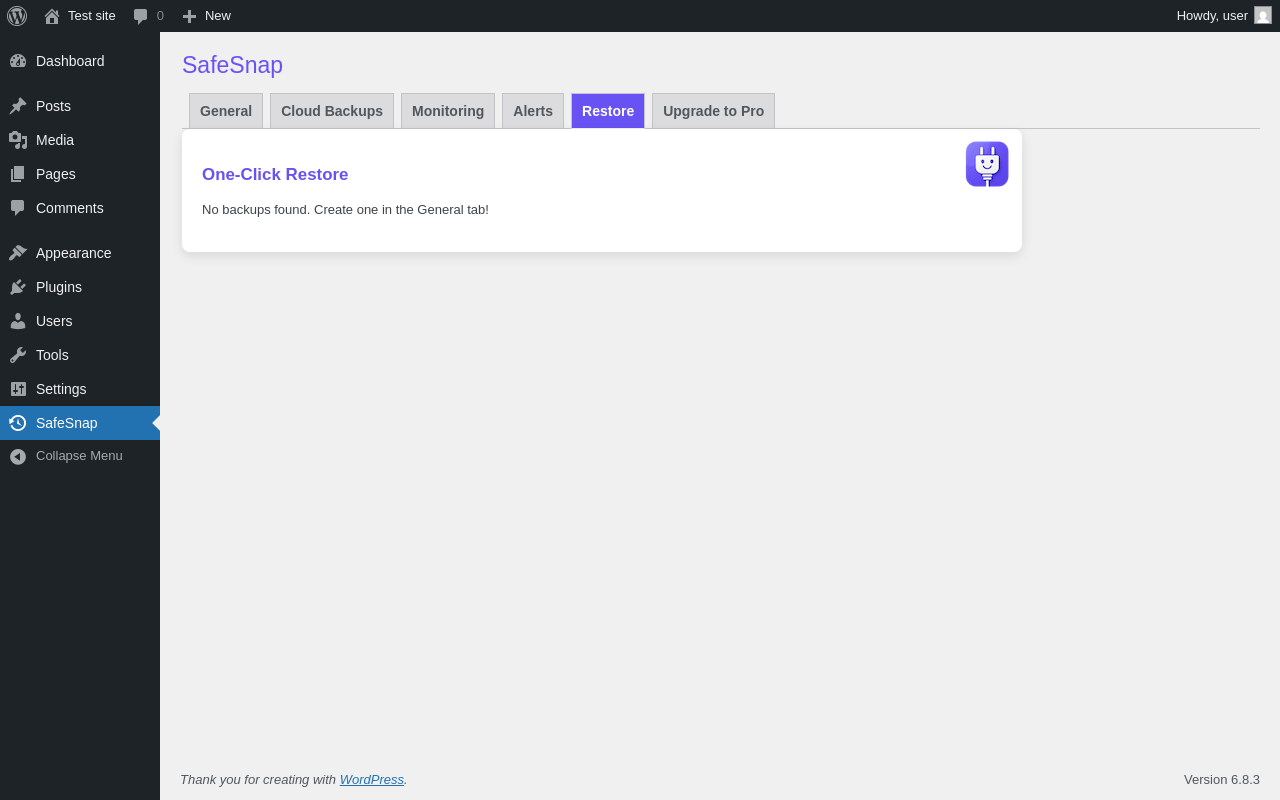1280x800 pixels.
Task: Open the Appearance menu item
Action: pos(80,253)
